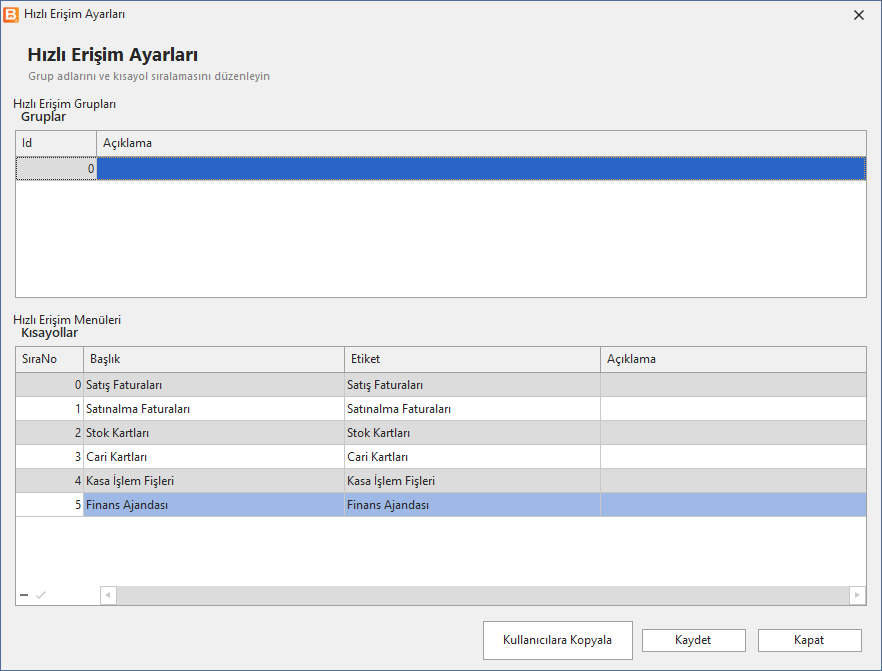Click the Açıklama cell of Finans Ajandası row
The width and height of the screenshot is (882, 671).
pyautogui.click(x=734, y=505)
